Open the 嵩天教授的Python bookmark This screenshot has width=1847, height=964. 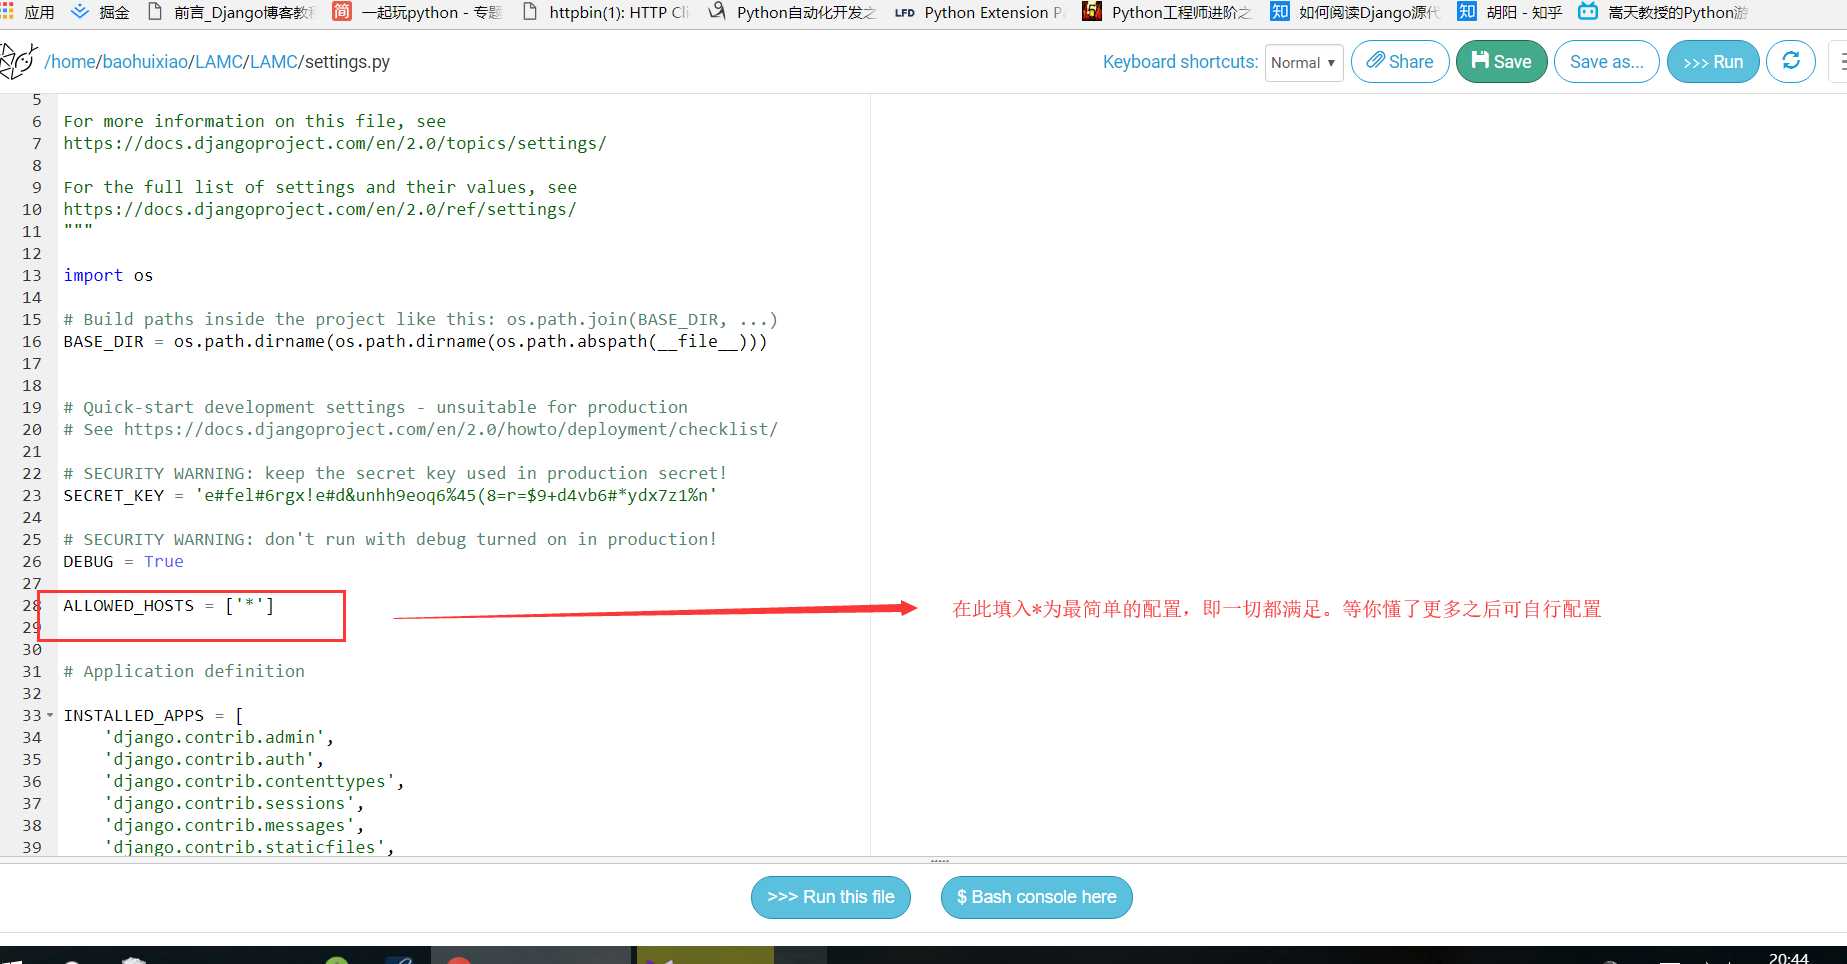tap(1663, 12)
